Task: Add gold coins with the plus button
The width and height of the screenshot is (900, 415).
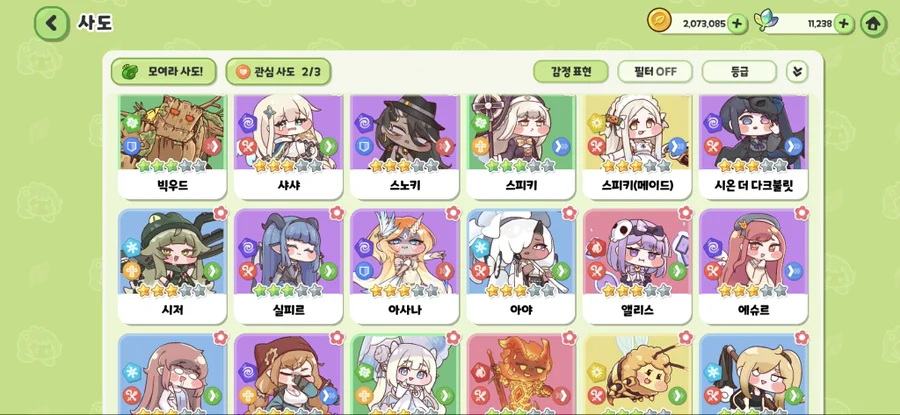Action: (737, 24)
